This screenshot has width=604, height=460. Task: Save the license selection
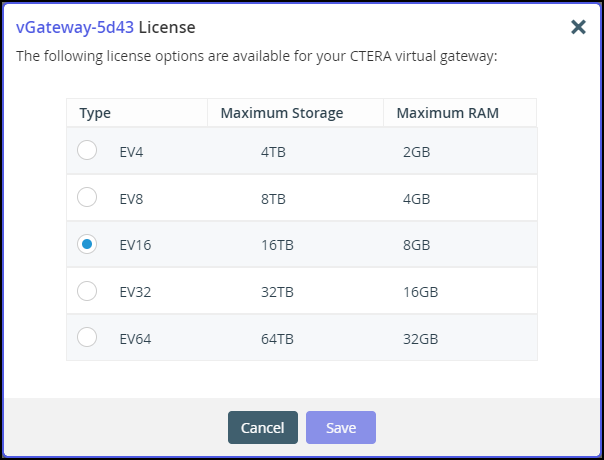(x=341, y=427)
